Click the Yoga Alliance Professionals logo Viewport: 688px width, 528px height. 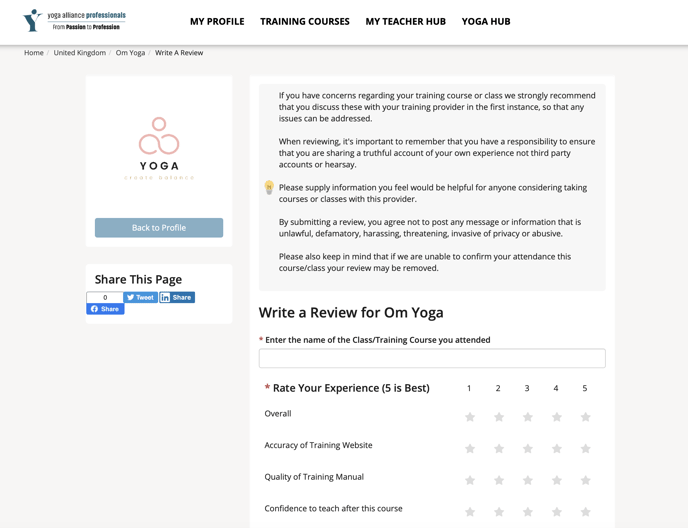[x=74, y=20]
